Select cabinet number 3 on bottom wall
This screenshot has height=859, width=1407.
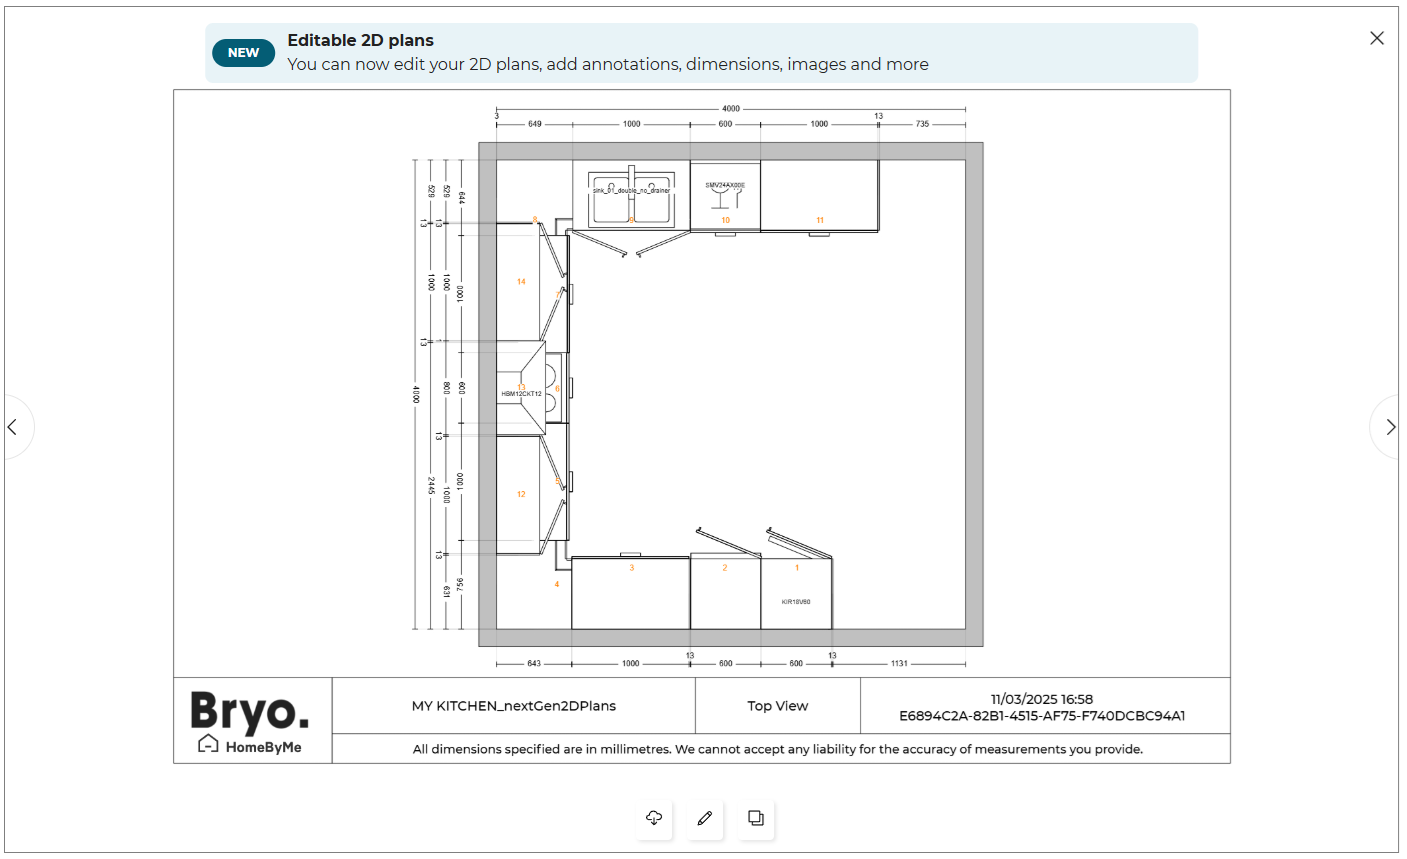[630, 594]
